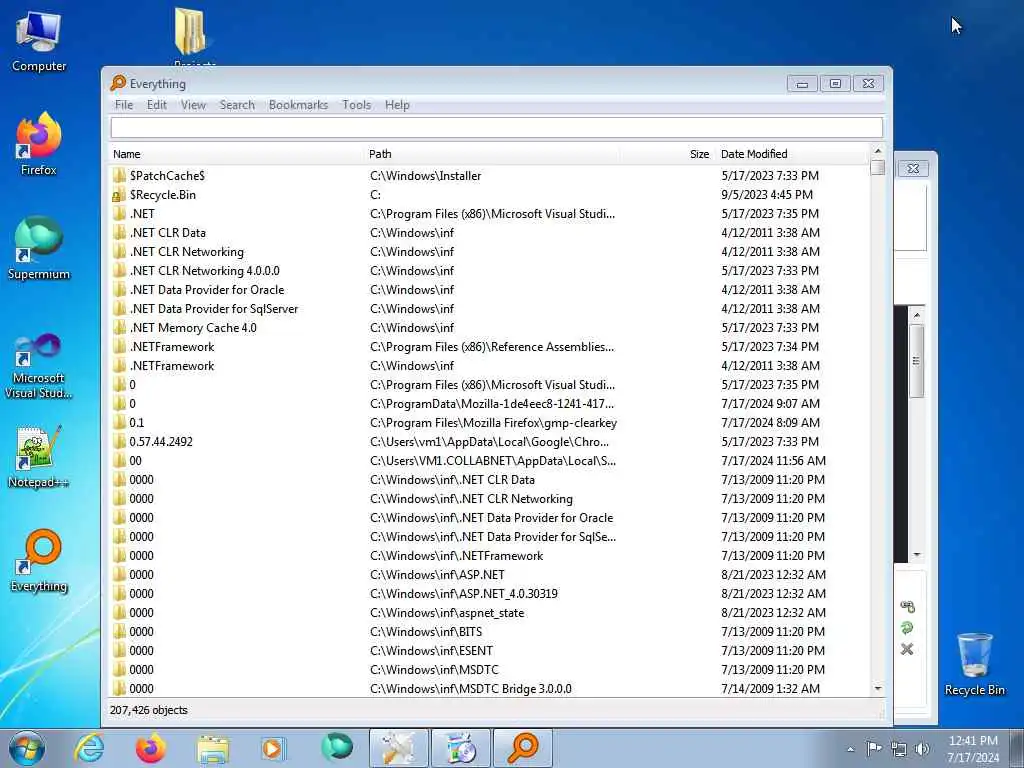Click the $Recycle.Bin locked folder icon
The height and width of the screenshot is (768, 1024).
coord(118,195)
